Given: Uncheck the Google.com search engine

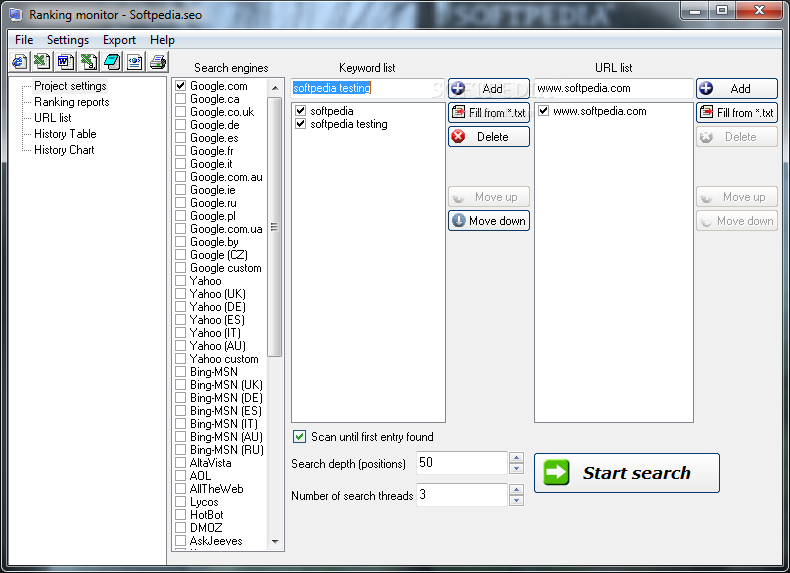Looking at the screenshot, I should (x=180, y=86).
